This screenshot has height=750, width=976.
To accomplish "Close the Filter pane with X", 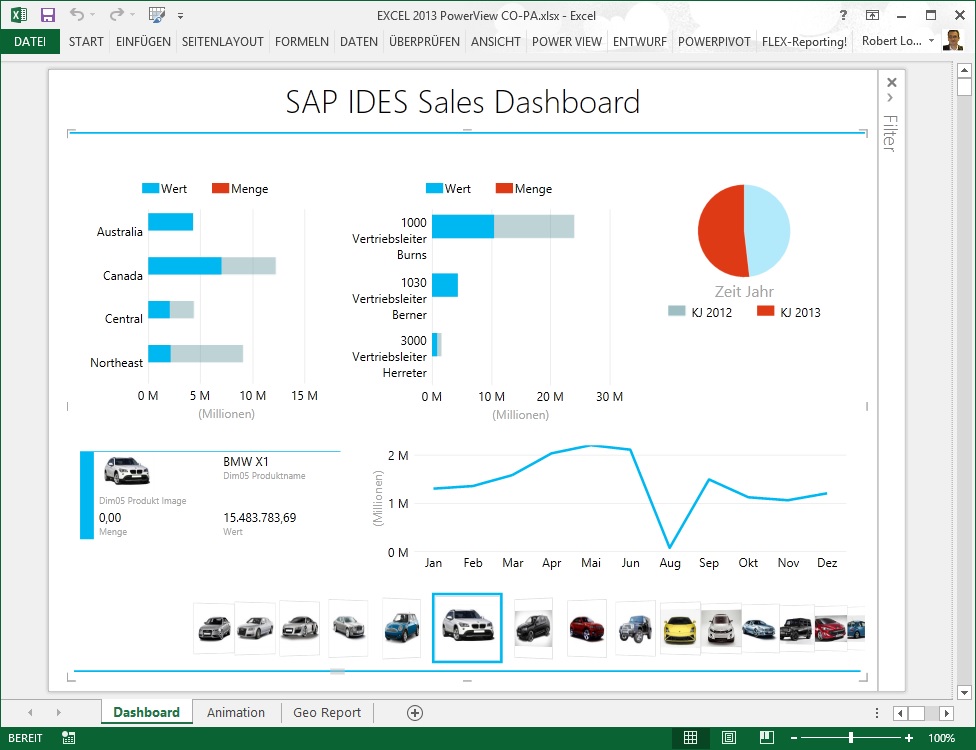I will pos(892,82).
